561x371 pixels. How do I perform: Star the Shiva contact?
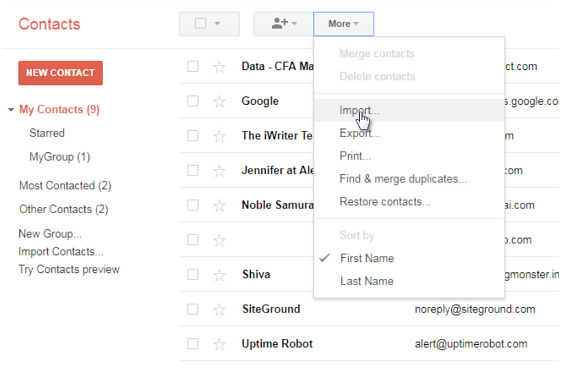[219, 275]
